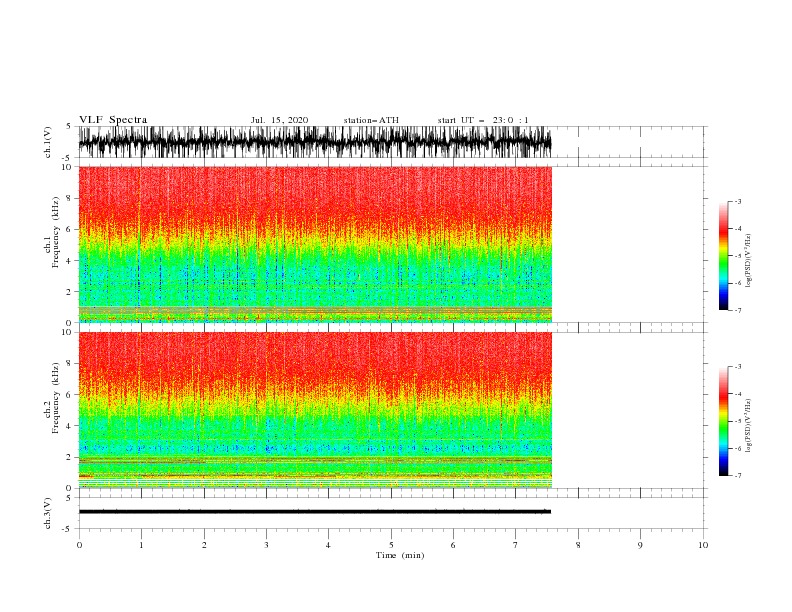Select lower color bar "log(PSD)(V²/Hz)" label
The image size is (792, 612).
point(748,426)
